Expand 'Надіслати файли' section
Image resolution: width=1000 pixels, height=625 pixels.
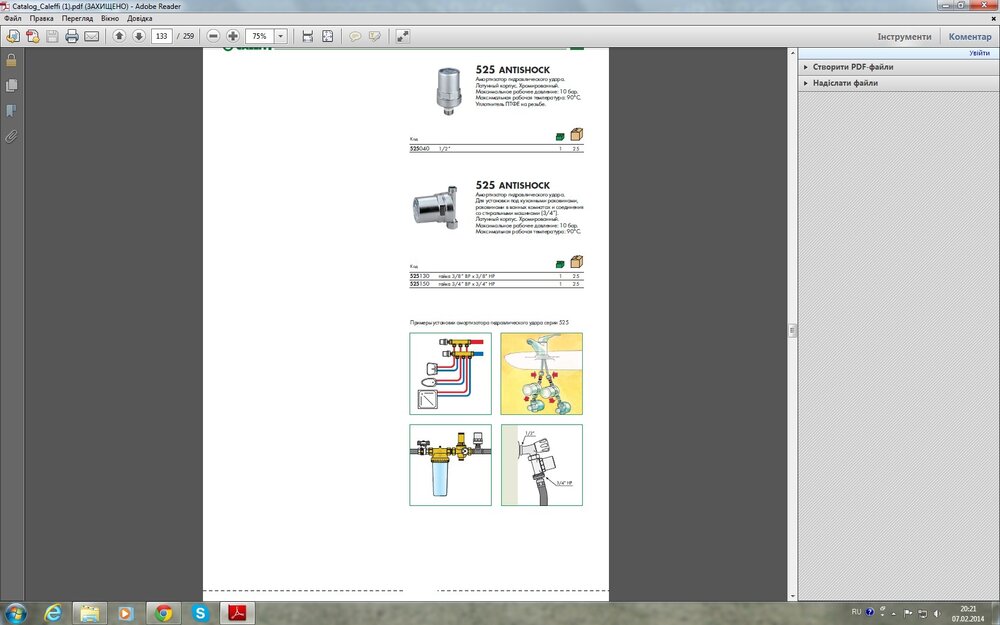pos(843,83)
